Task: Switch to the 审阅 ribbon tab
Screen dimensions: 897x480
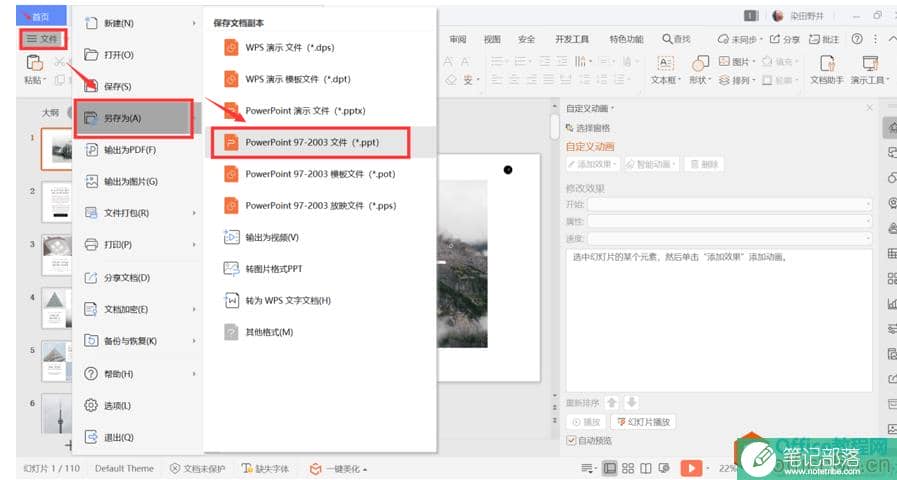Action: point(457,39)
